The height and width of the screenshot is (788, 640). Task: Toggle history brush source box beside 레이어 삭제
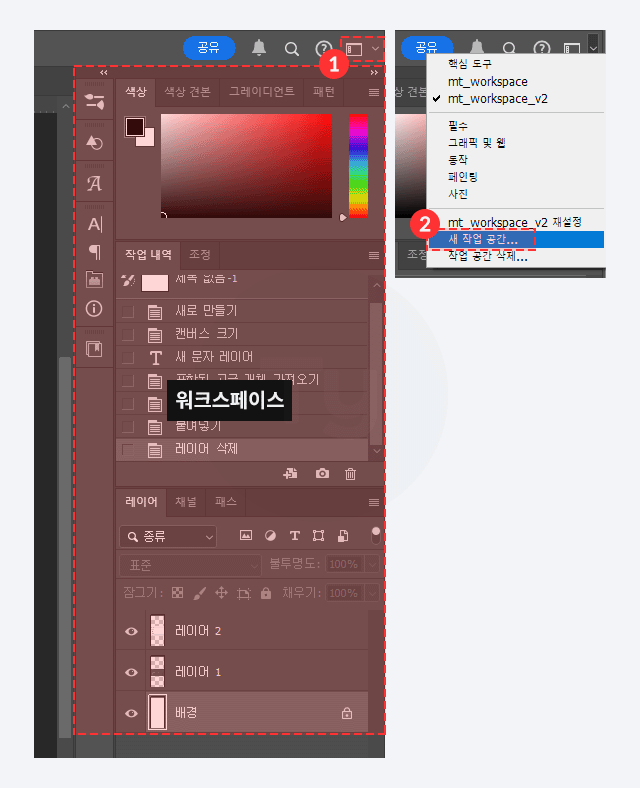[128, 450]
